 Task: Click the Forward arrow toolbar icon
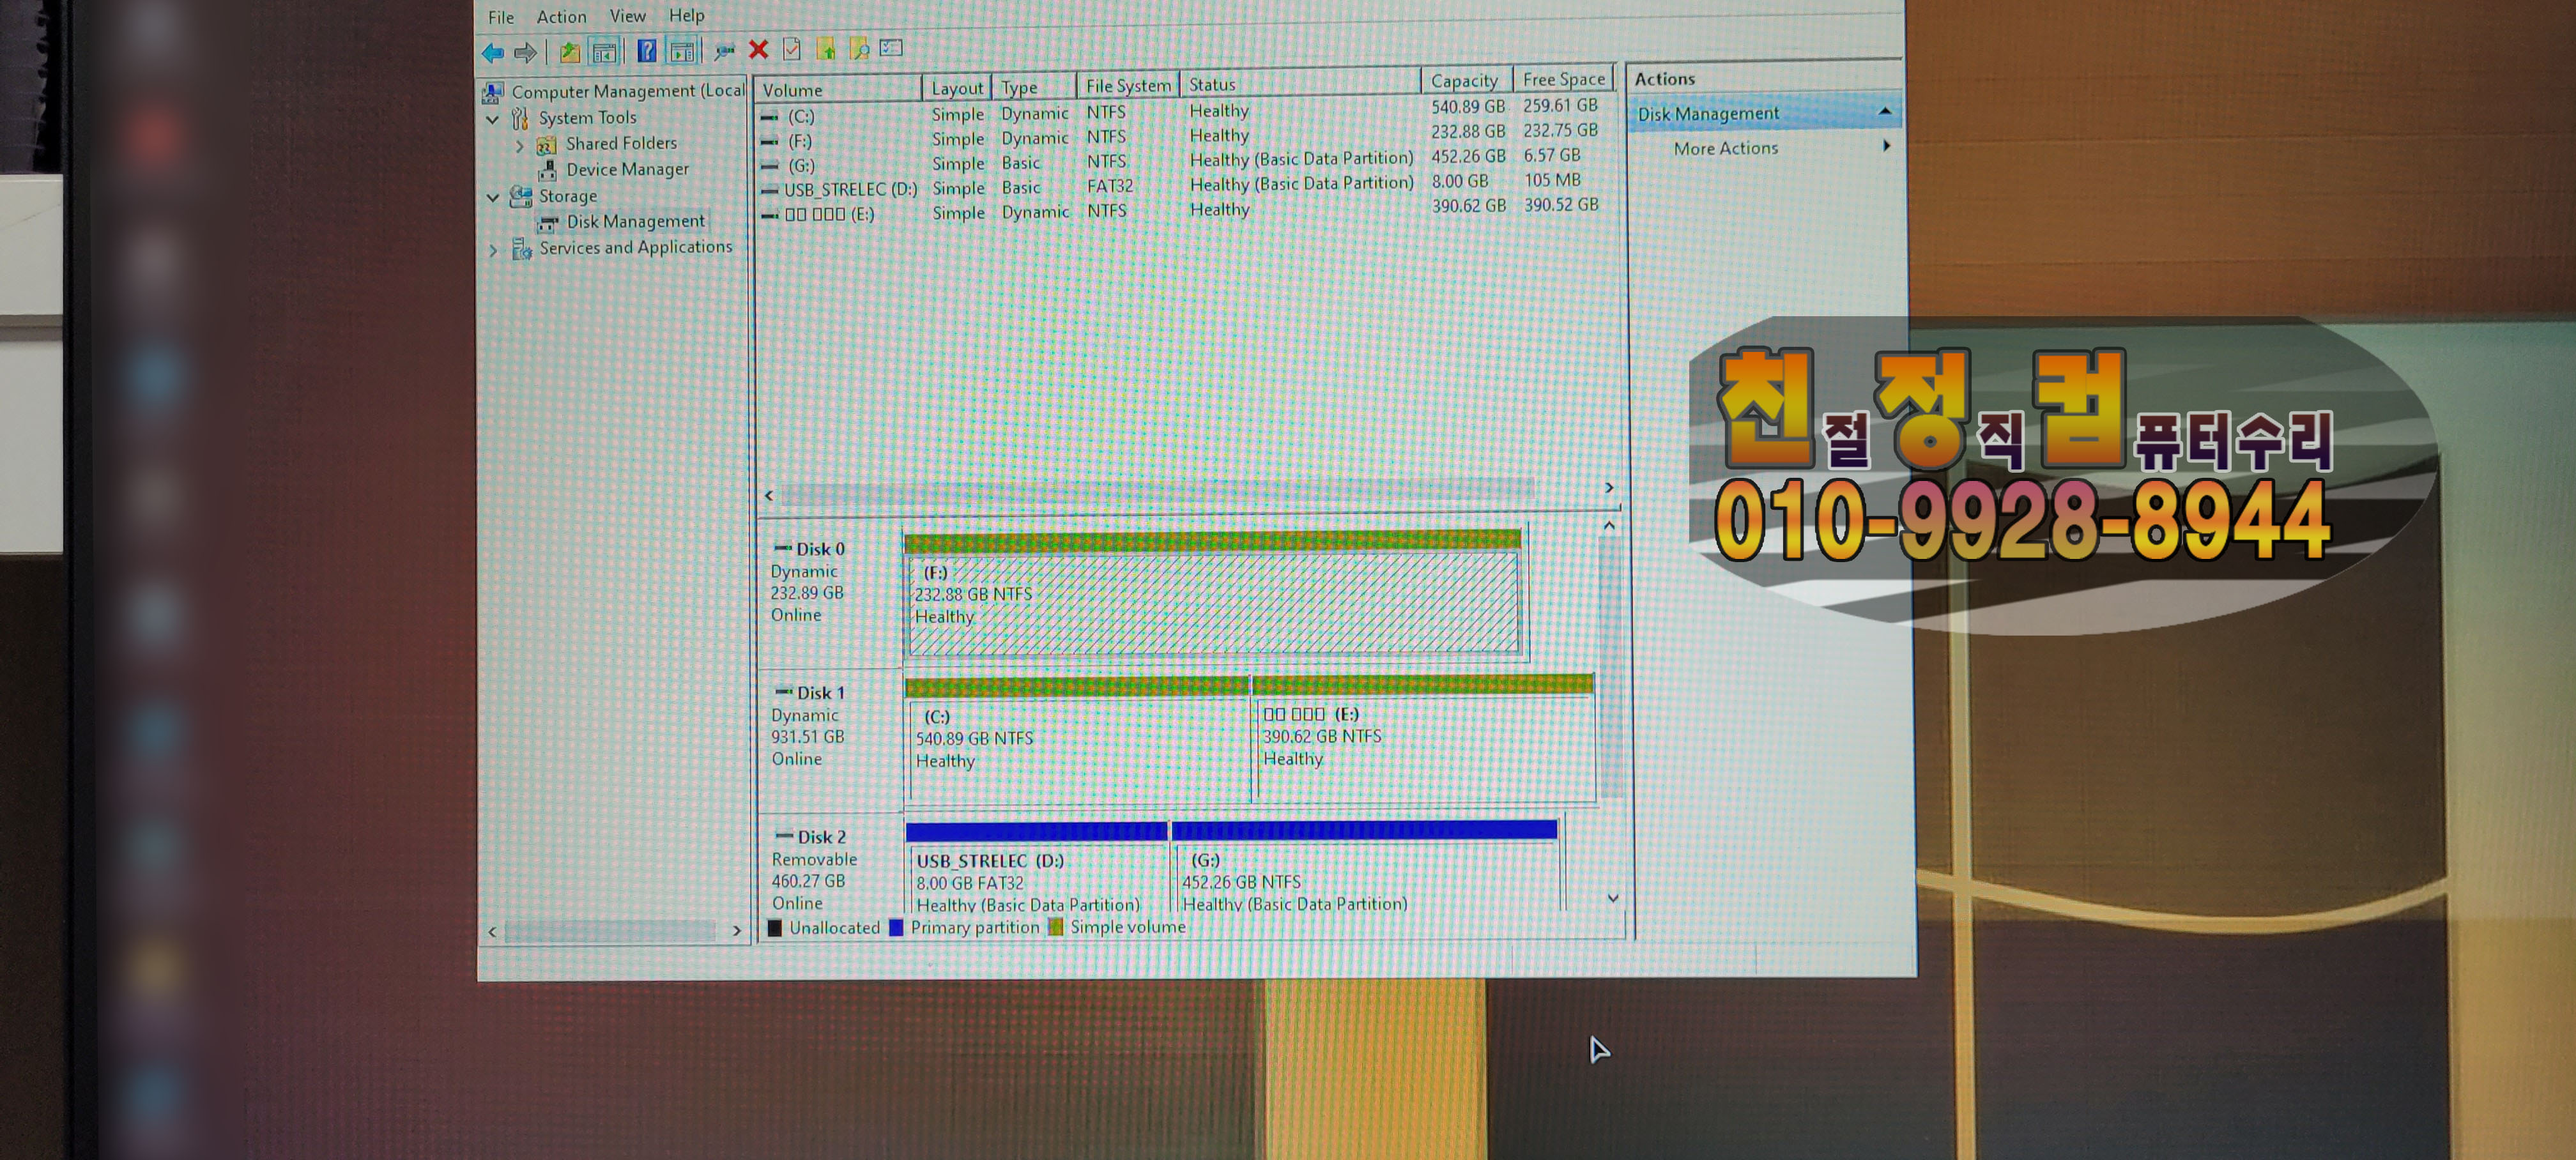tap(525, 52)
